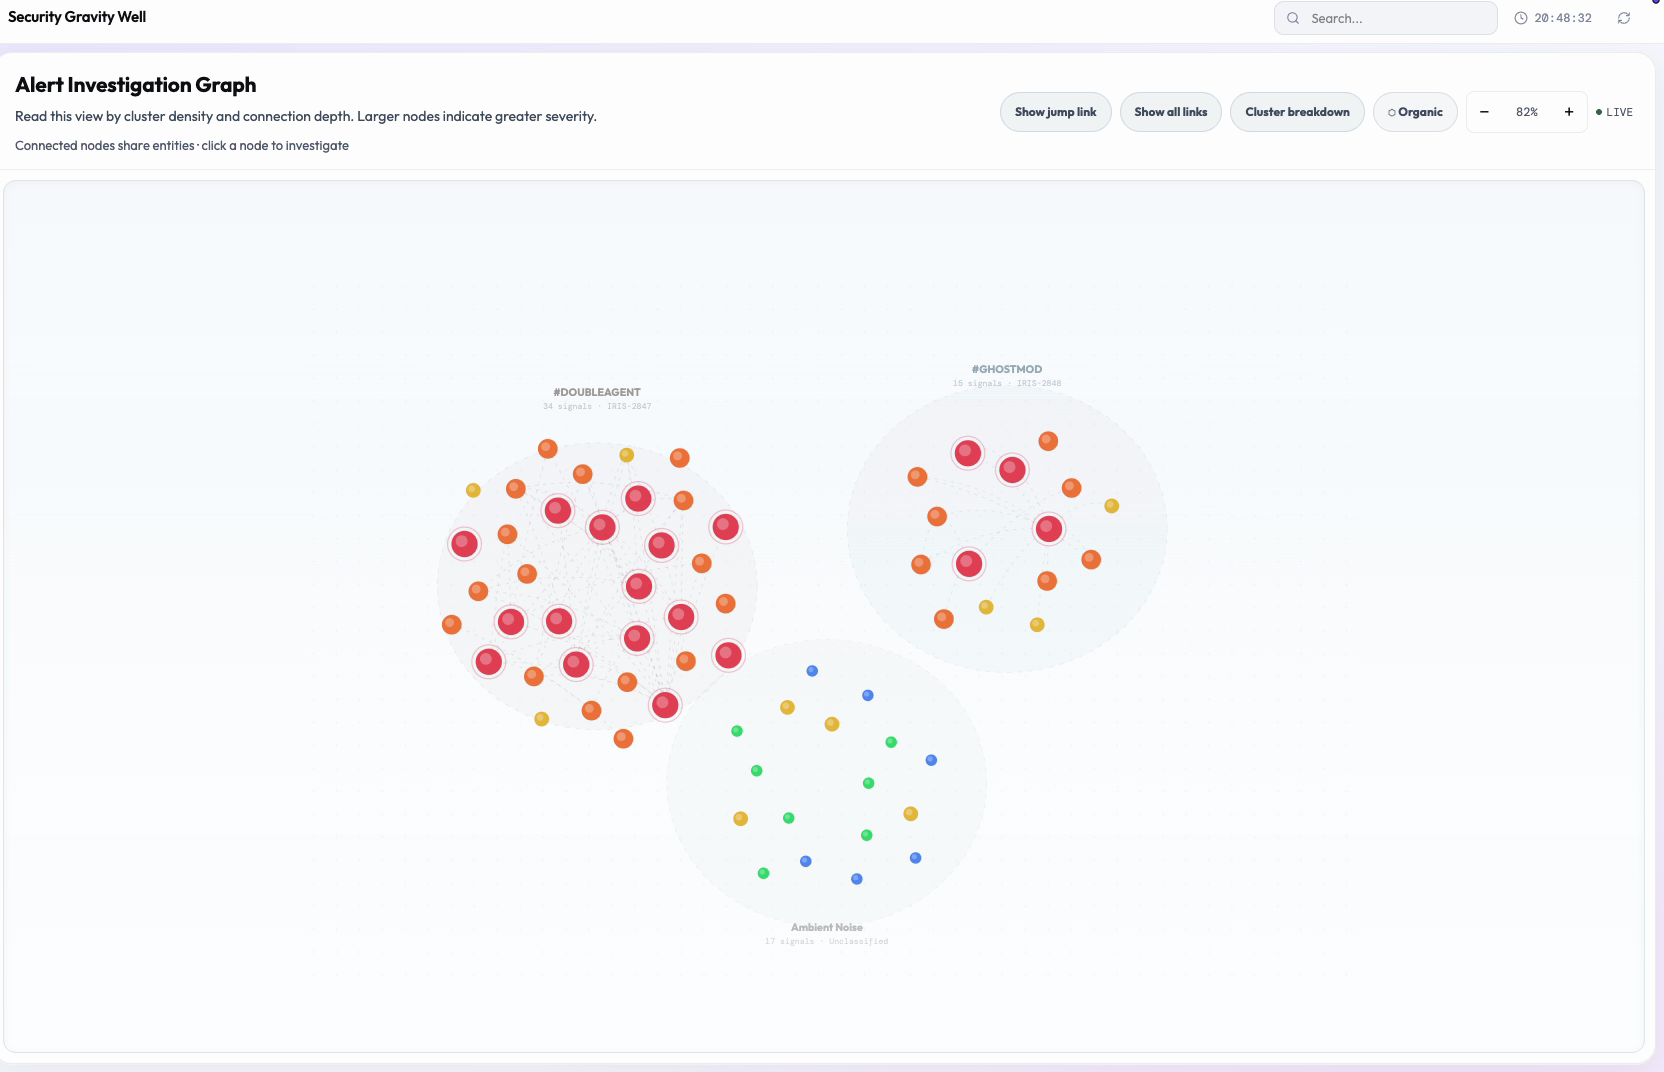Select the #GHOSTMOD cluster label
The image size is (1664, 1072).
pyautogui.click(x=1007, y=369)
